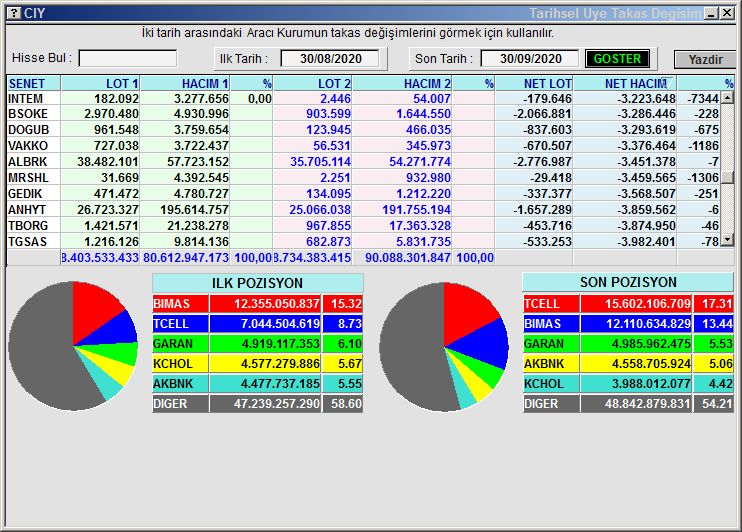
Task: Click the green GARAN label in SON POZISYON
Action: click(x=551, y=344)
